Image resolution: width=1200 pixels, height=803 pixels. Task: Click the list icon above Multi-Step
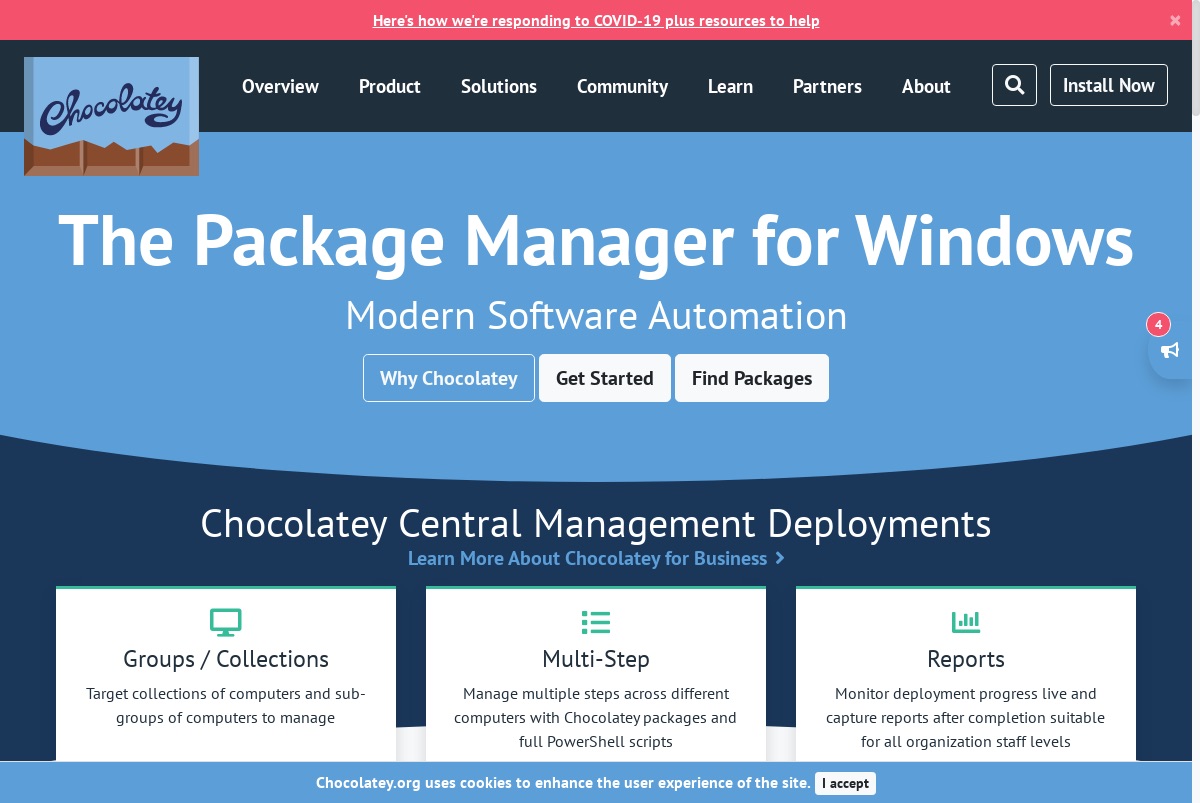(596, 622)
